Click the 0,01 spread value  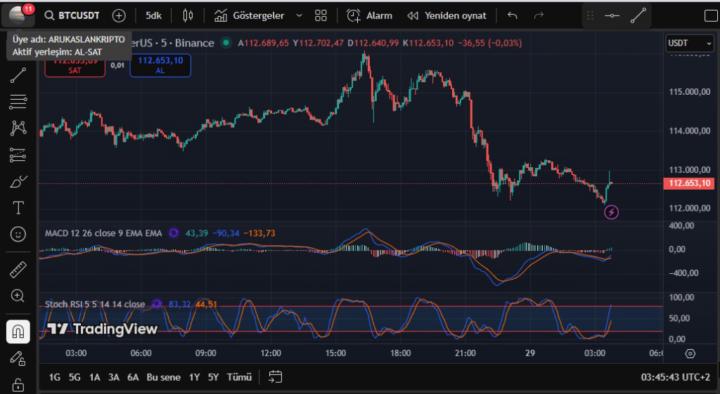tap(118, 65)
